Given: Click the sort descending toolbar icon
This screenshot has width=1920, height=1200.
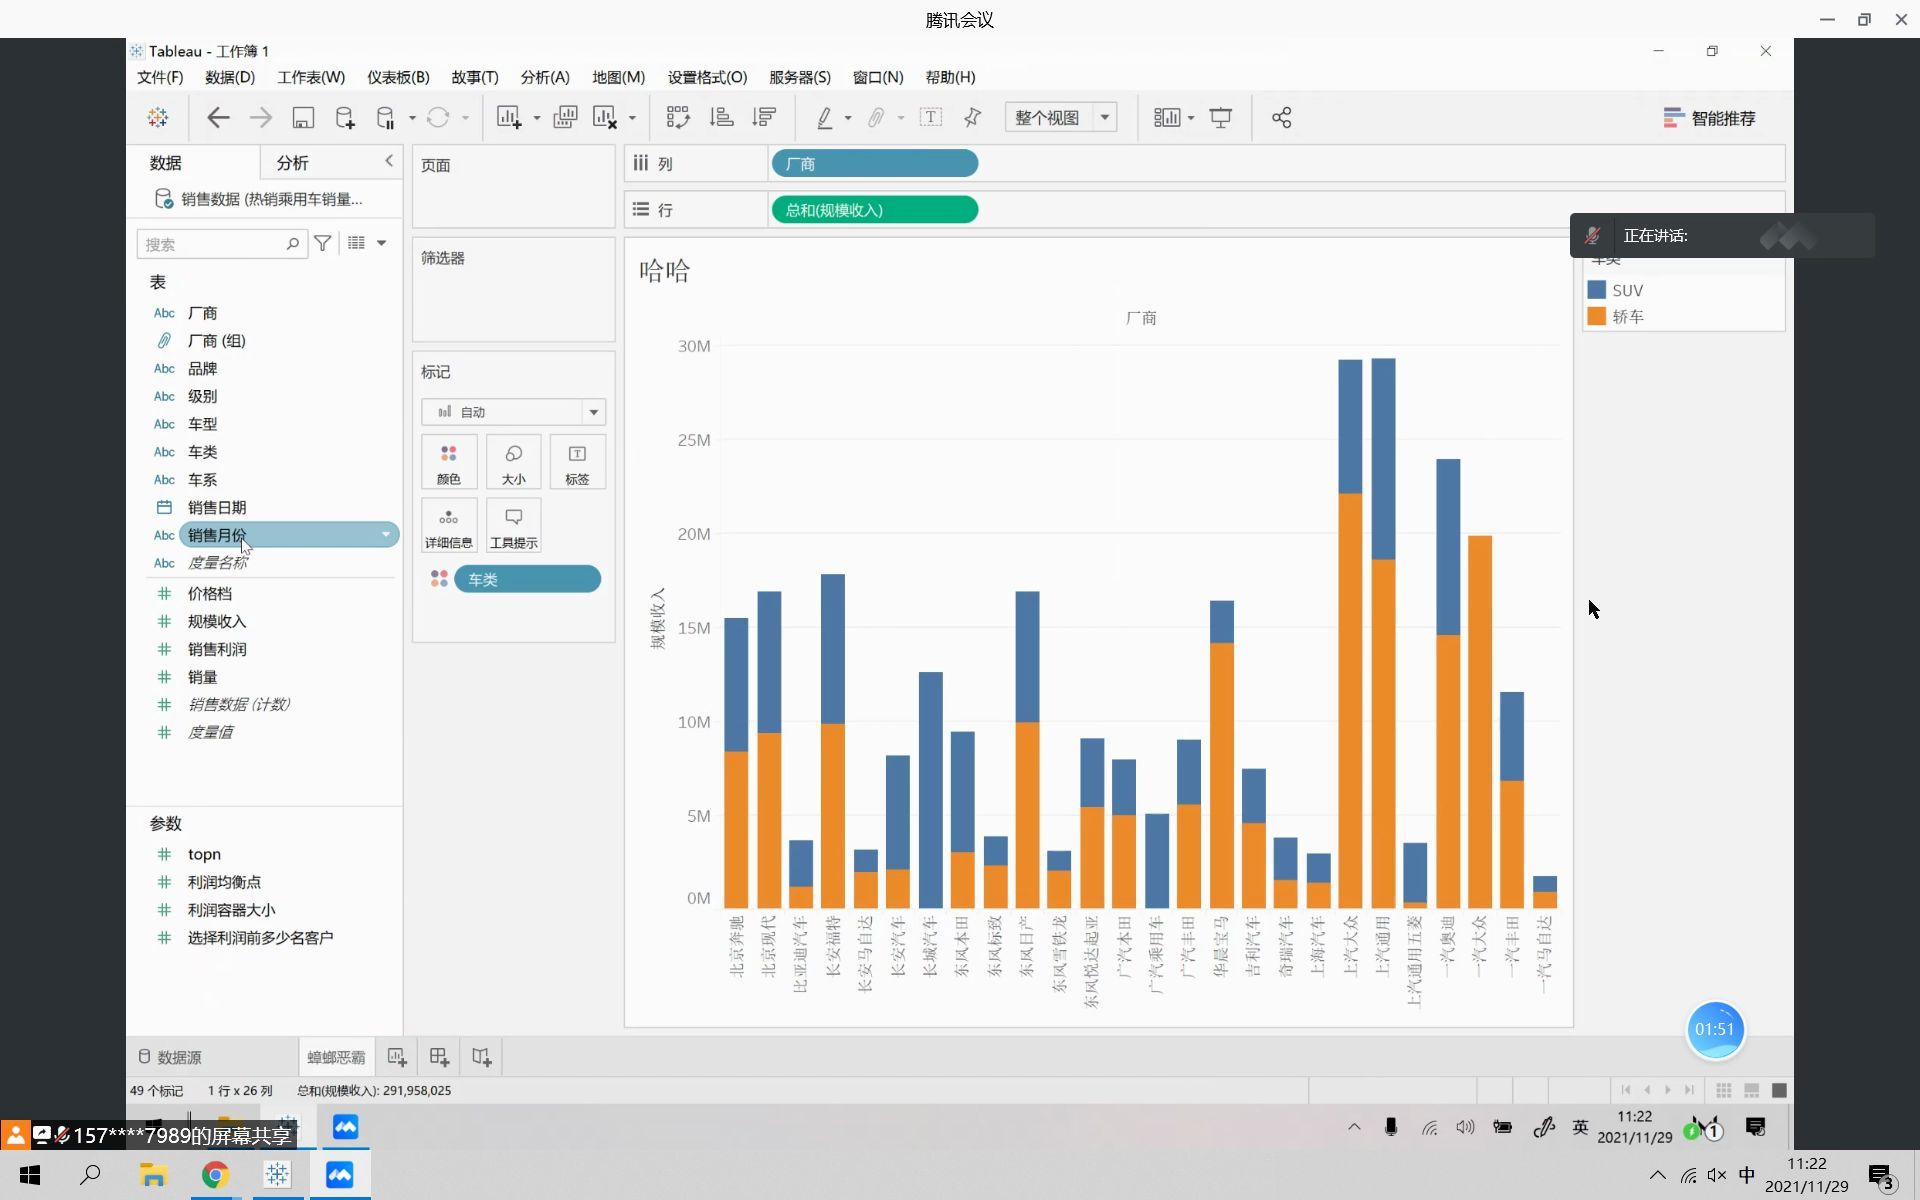Looking at the screenshot, I should point(764,118).
